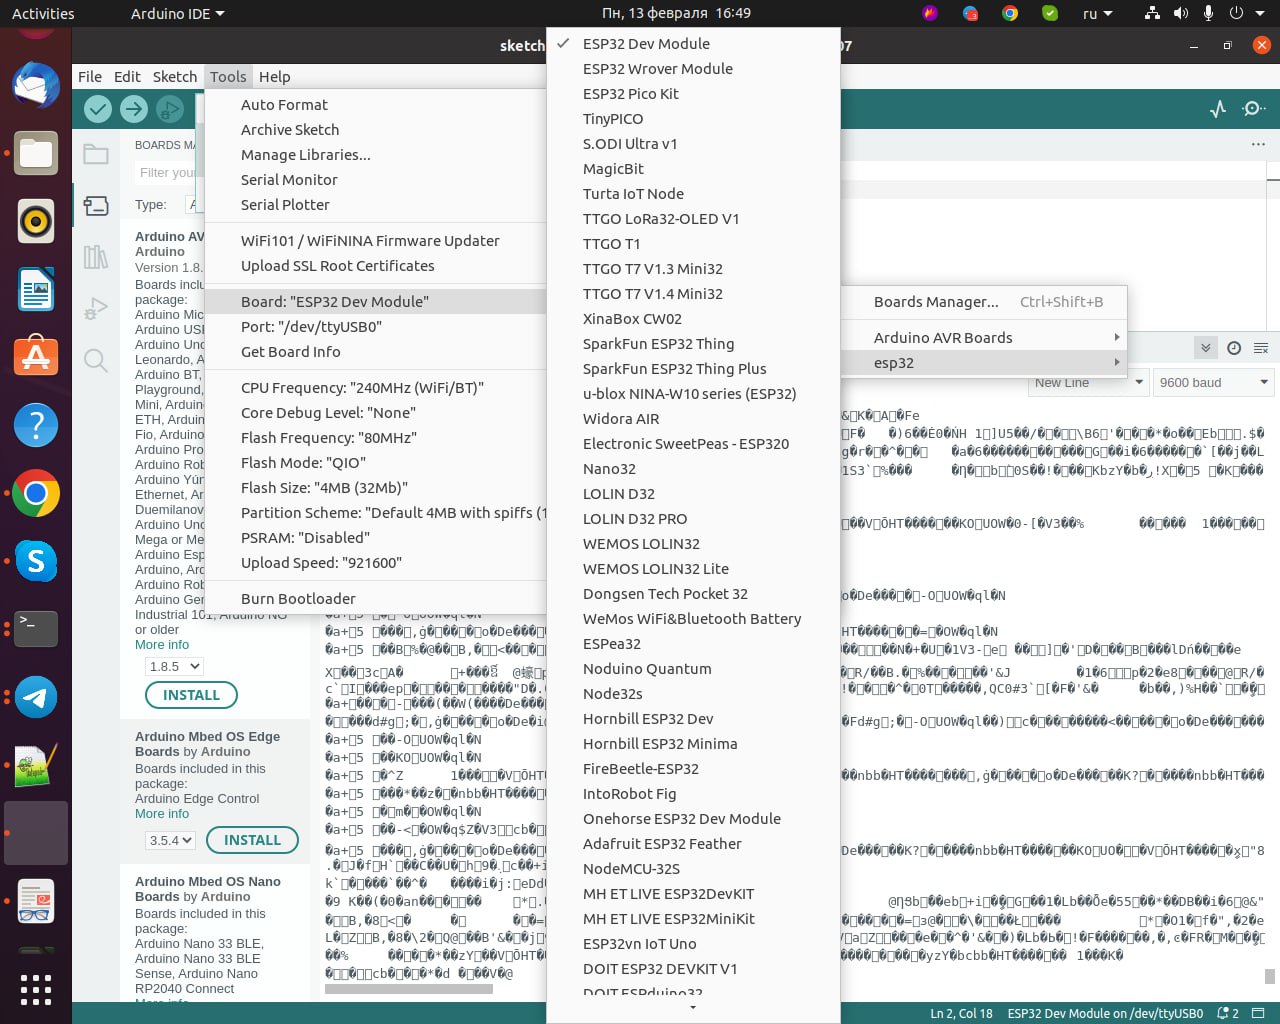The image size is (1280, 1024).
Task: Open Ubuntu Software from the dock
Action: 36,357
